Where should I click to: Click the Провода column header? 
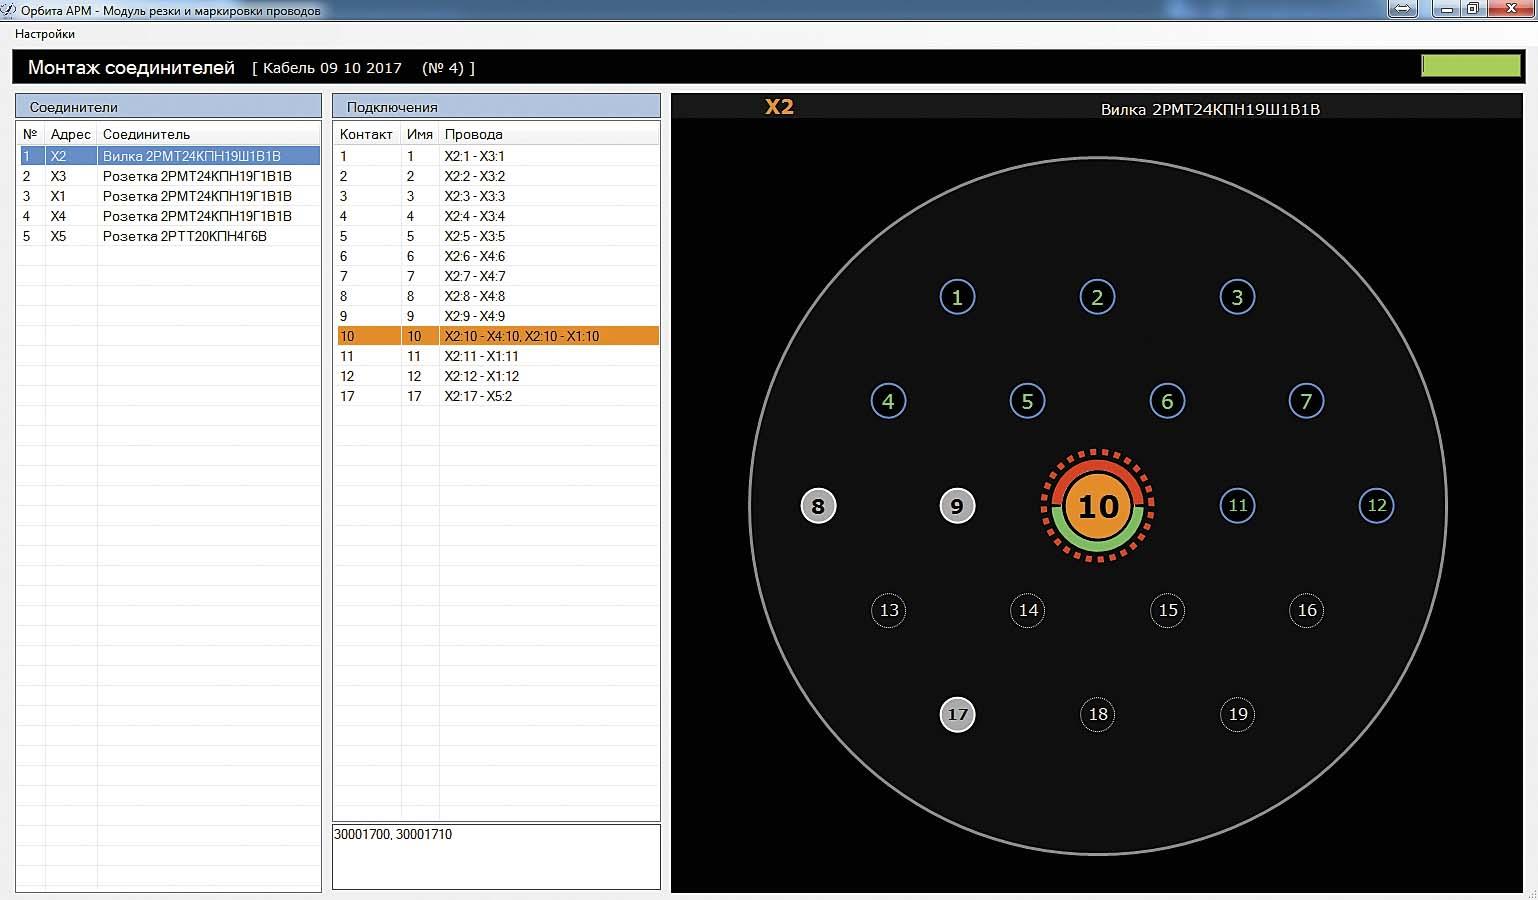click(473, 134)
